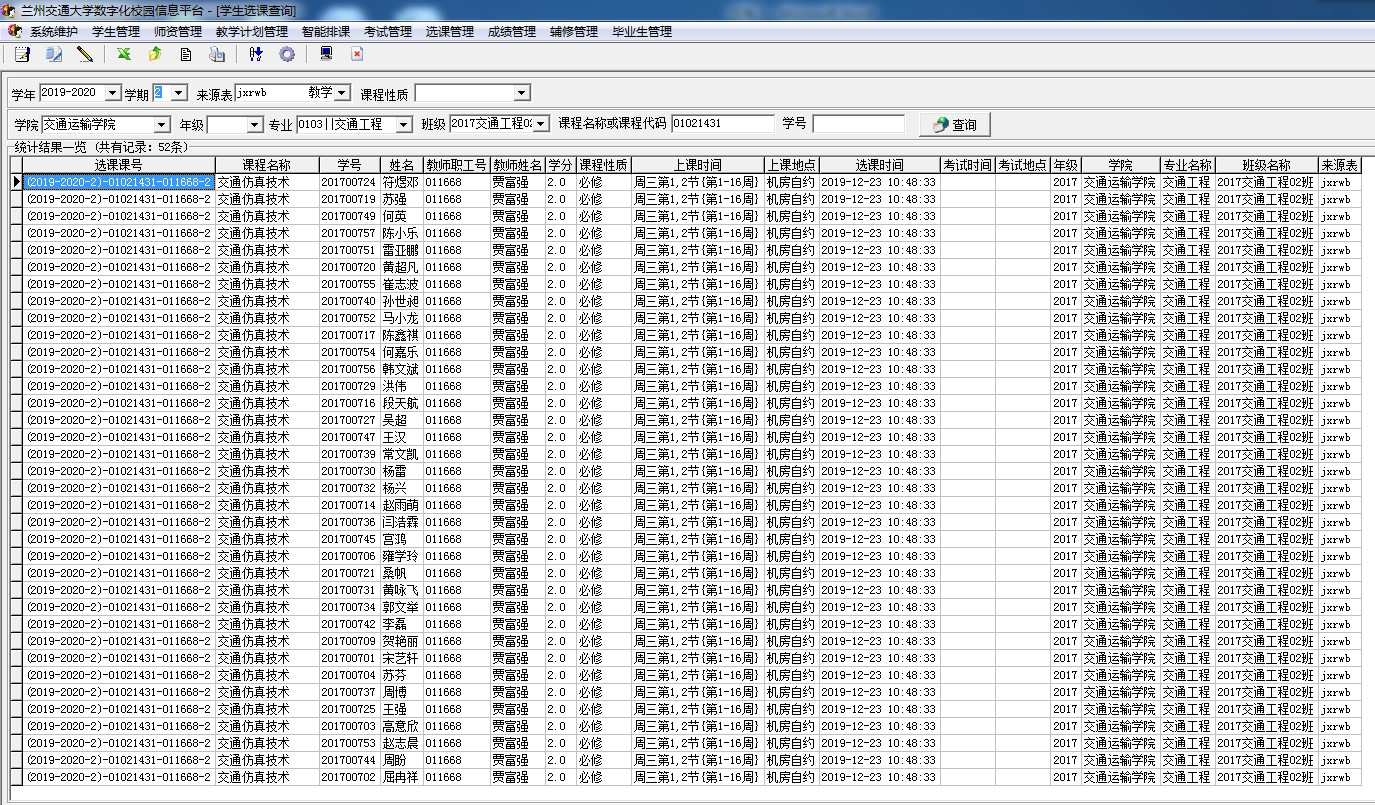
Task: Click the pencil edit toolbar icon
Action: pyautogui.click(x=85, y=54)
